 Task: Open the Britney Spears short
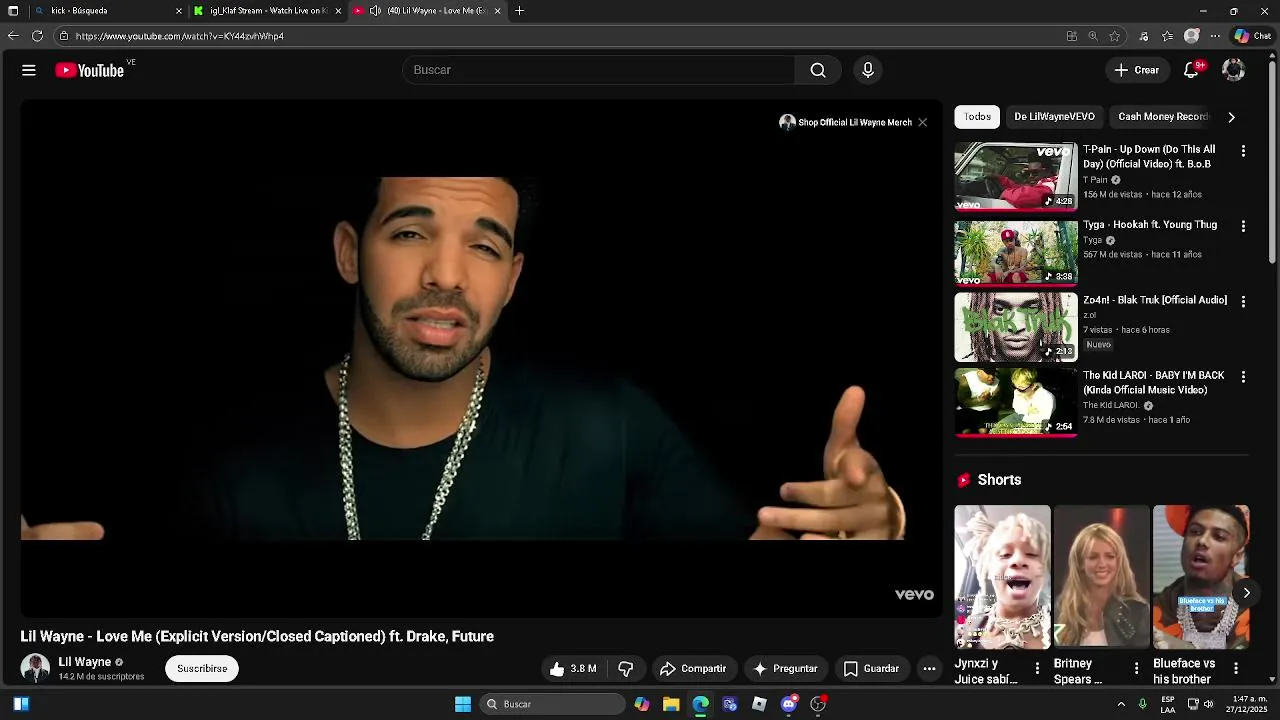click(1101, 577)
